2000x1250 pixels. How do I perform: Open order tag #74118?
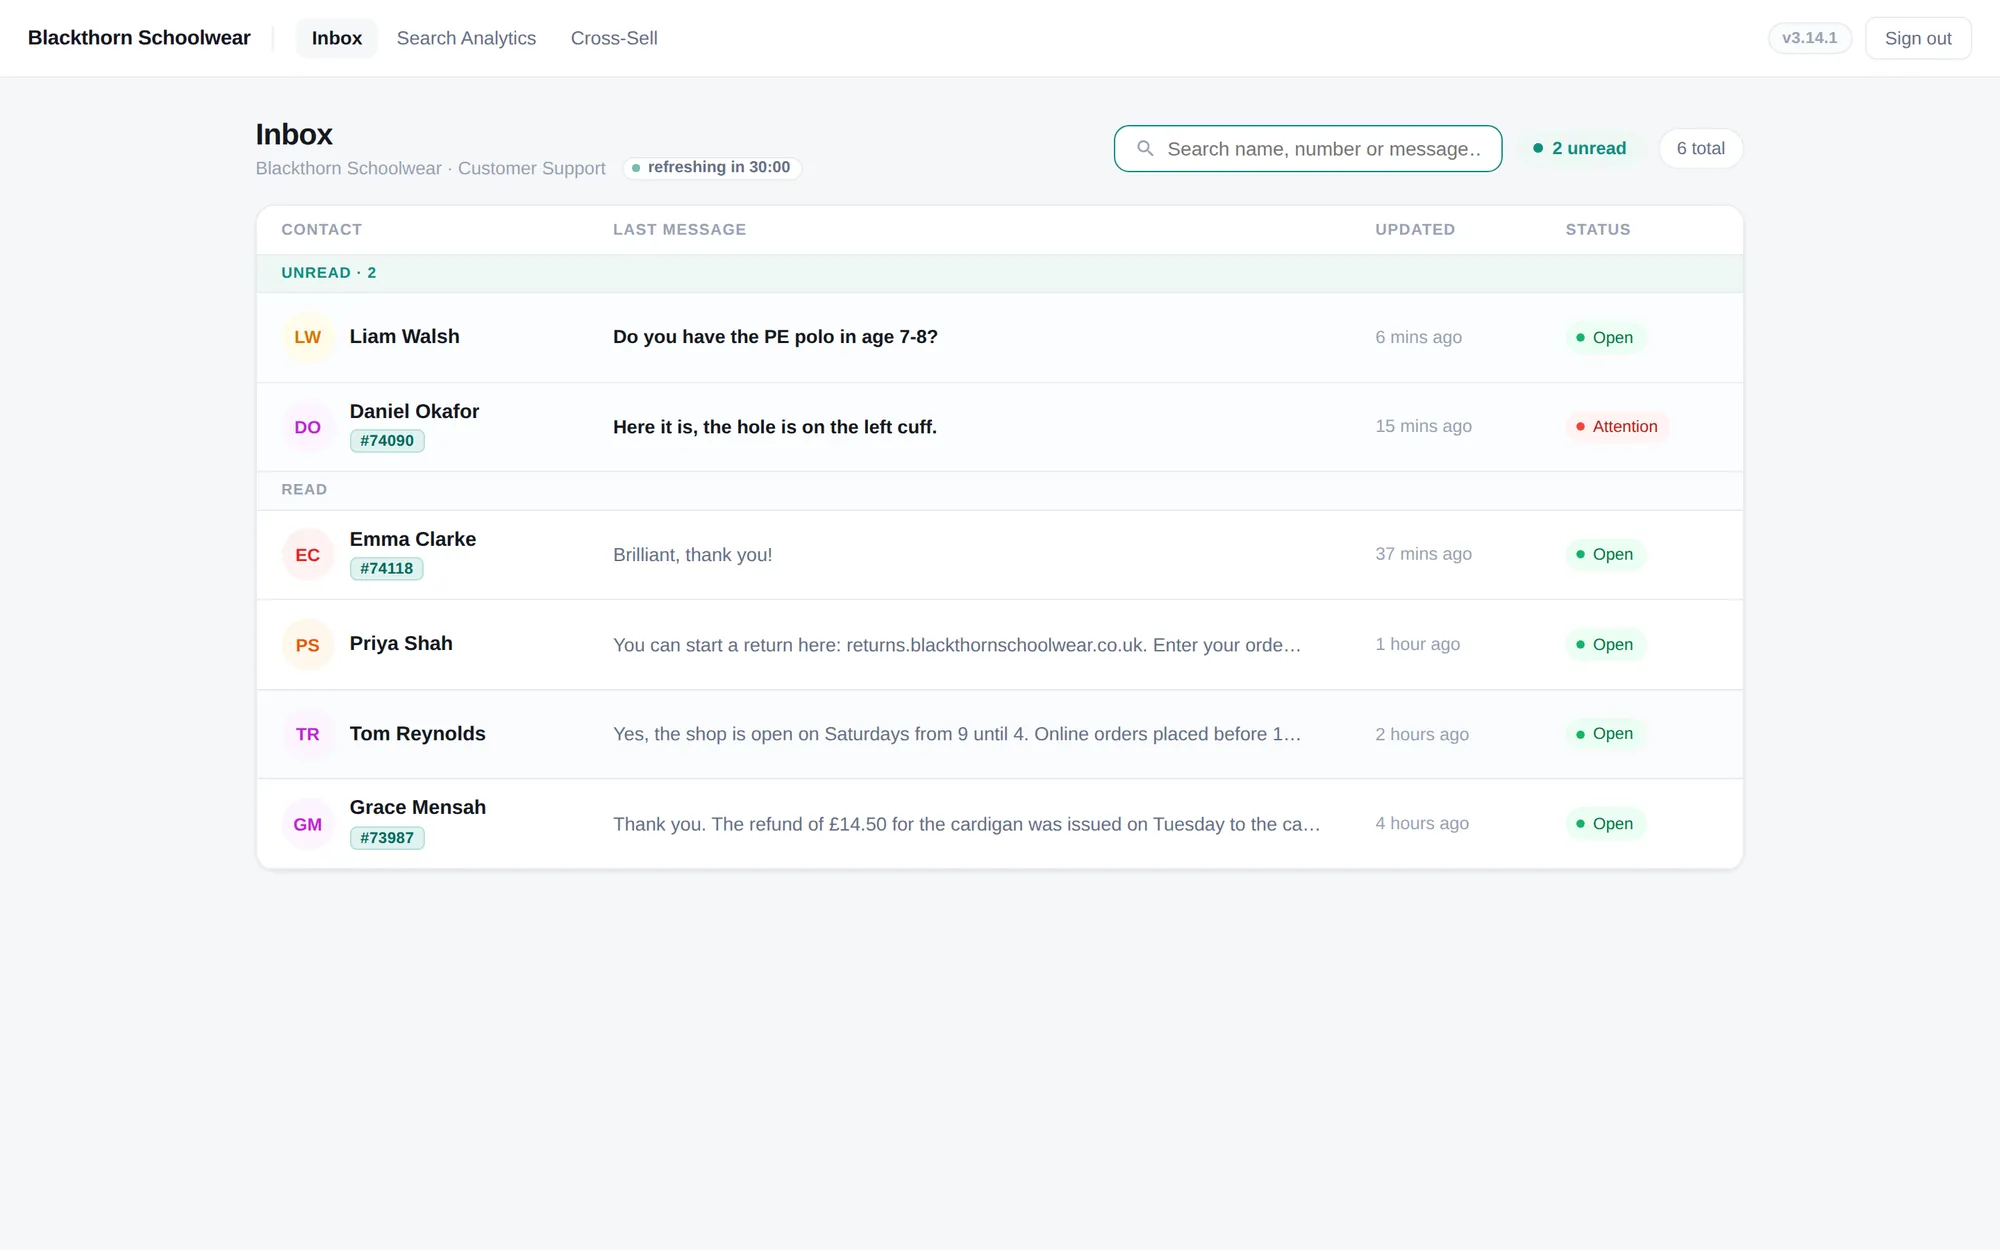(x=387, y=569)
